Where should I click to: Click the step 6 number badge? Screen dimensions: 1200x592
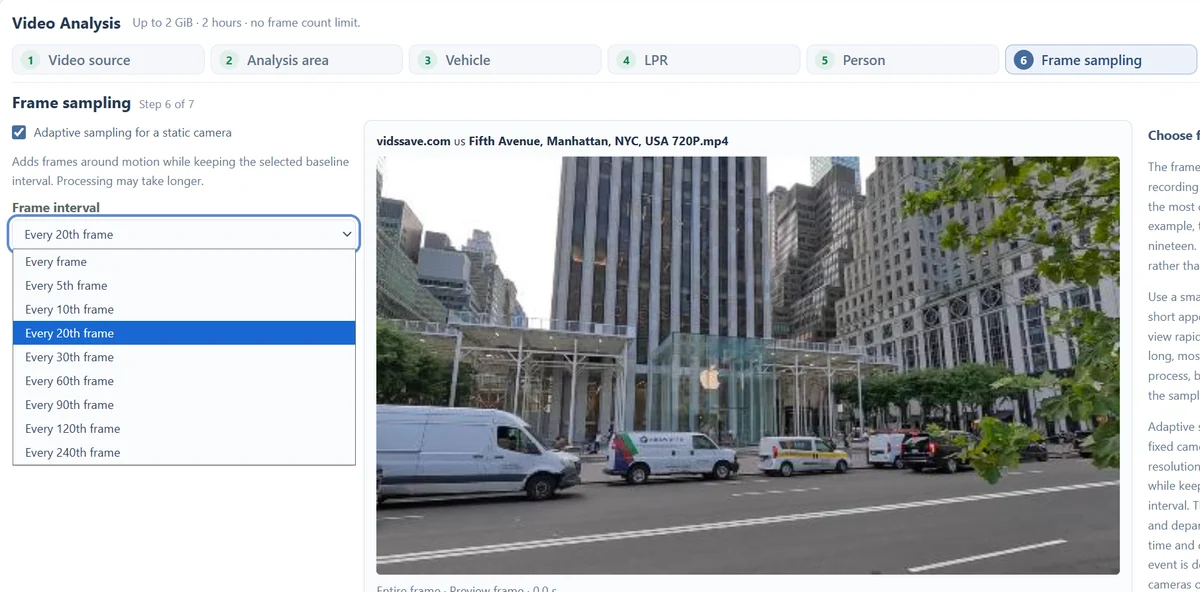(1023, 60)
